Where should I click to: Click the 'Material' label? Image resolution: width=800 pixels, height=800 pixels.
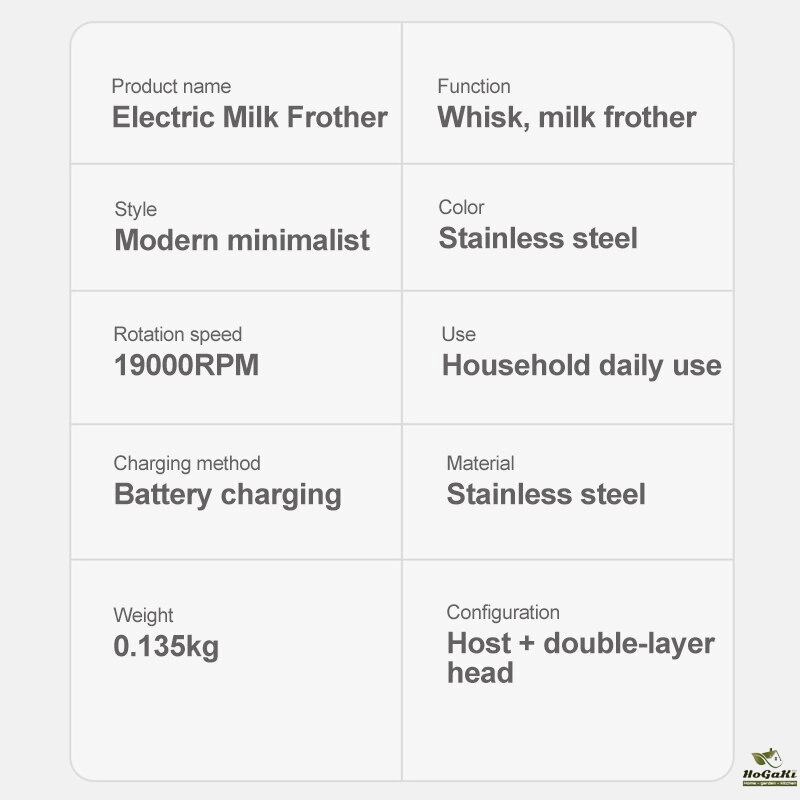tap(480, 463)
